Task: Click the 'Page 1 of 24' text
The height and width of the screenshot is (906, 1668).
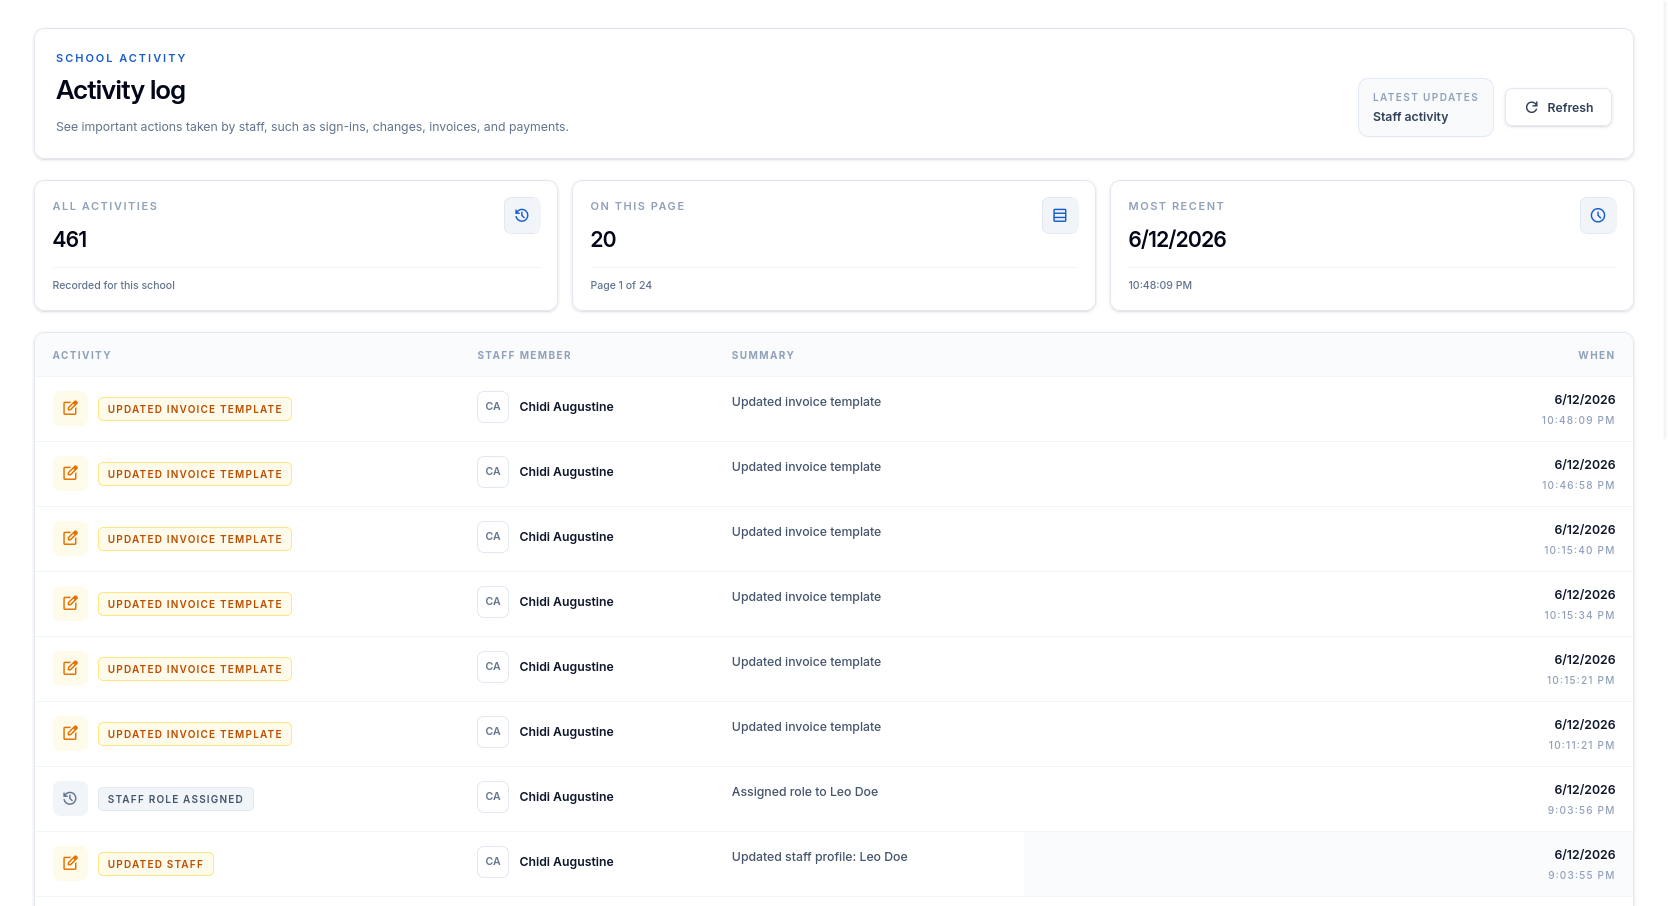Action: [x=621, y=285]
